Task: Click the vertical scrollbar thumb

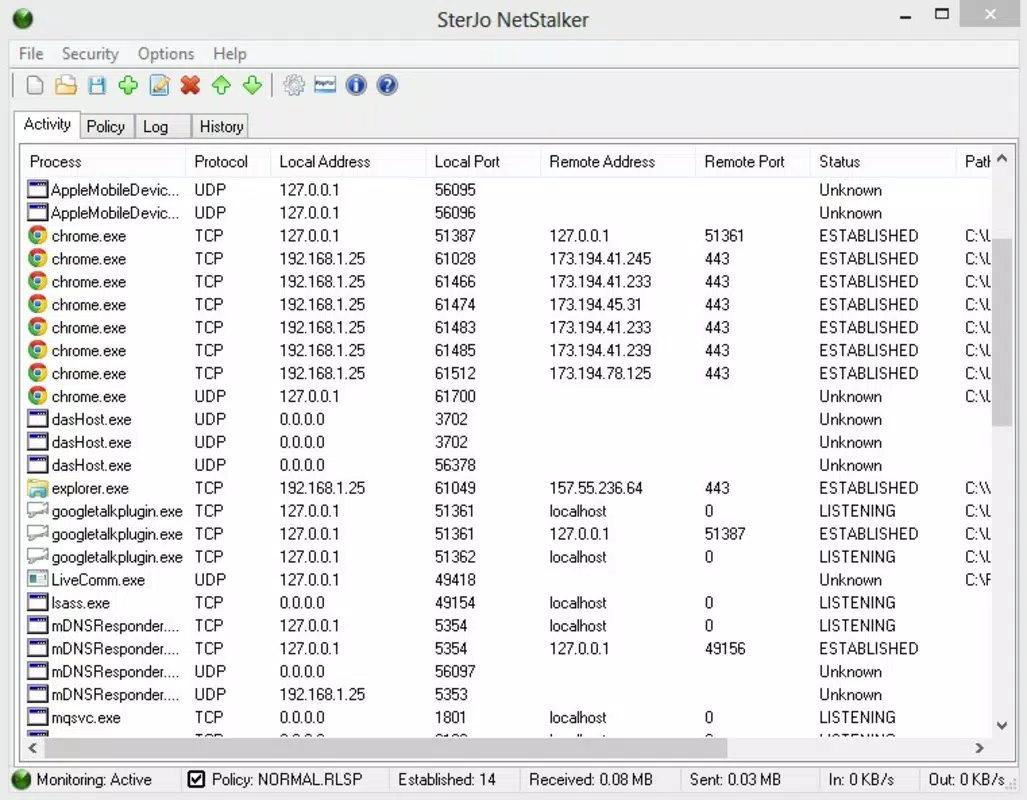Action: coord(1001,332)
